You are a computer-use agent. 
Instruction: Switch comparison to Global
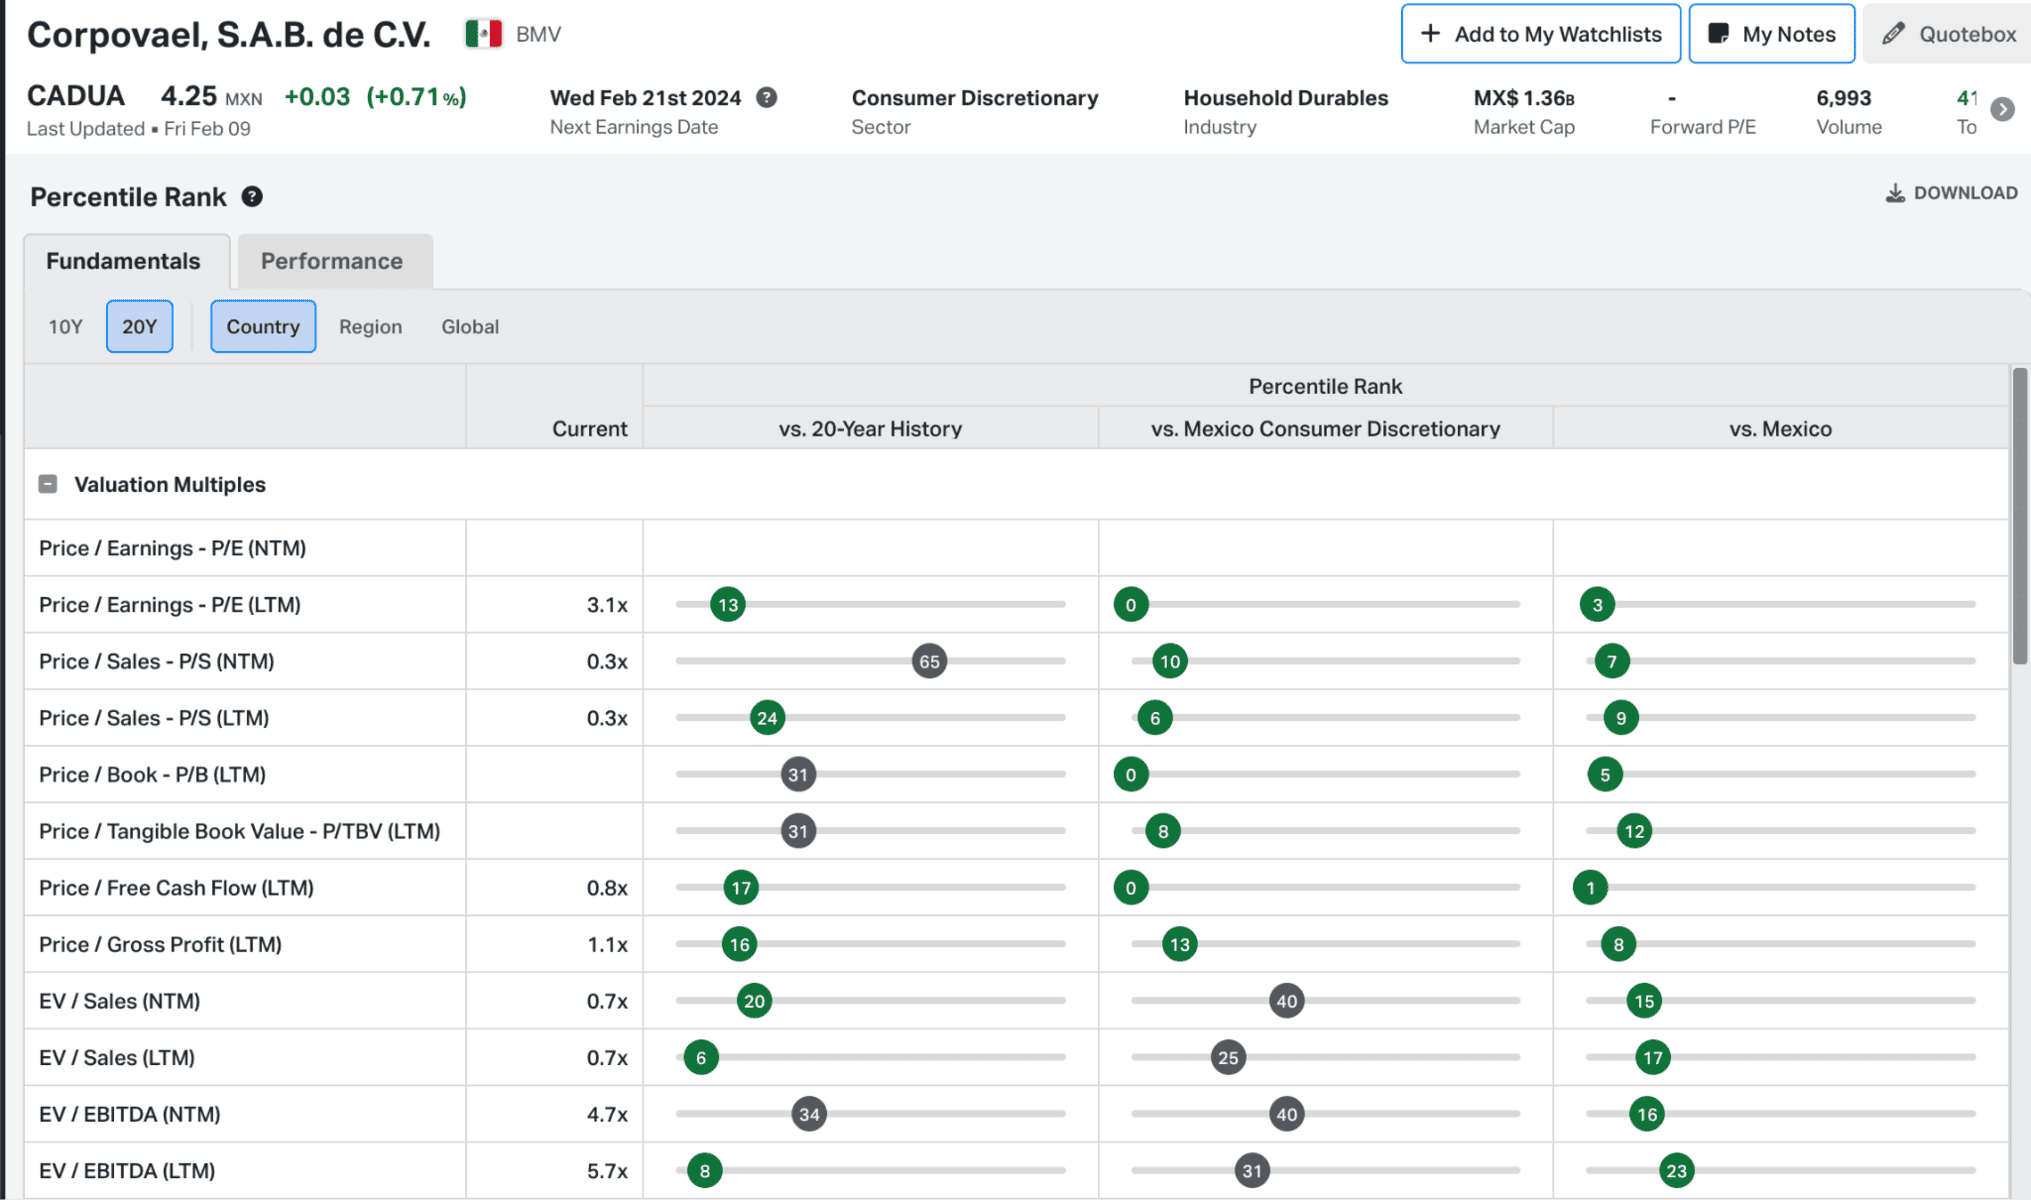tap(470, 327)
